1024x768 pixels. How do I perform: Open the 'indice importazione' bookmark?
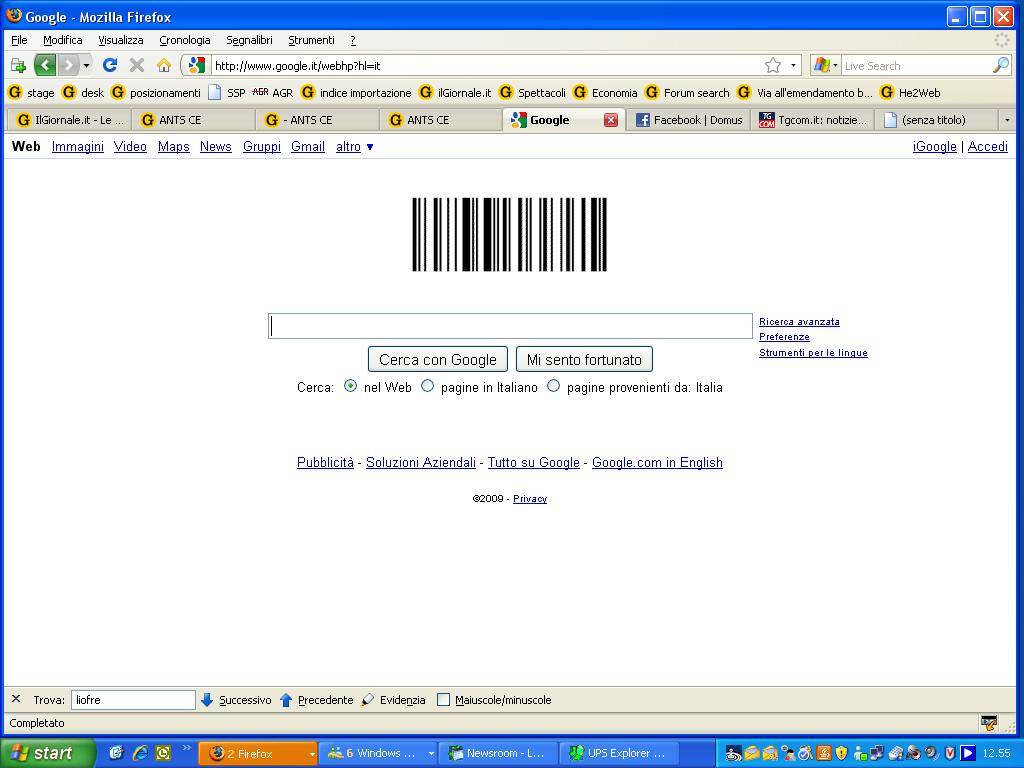(357, 93)
